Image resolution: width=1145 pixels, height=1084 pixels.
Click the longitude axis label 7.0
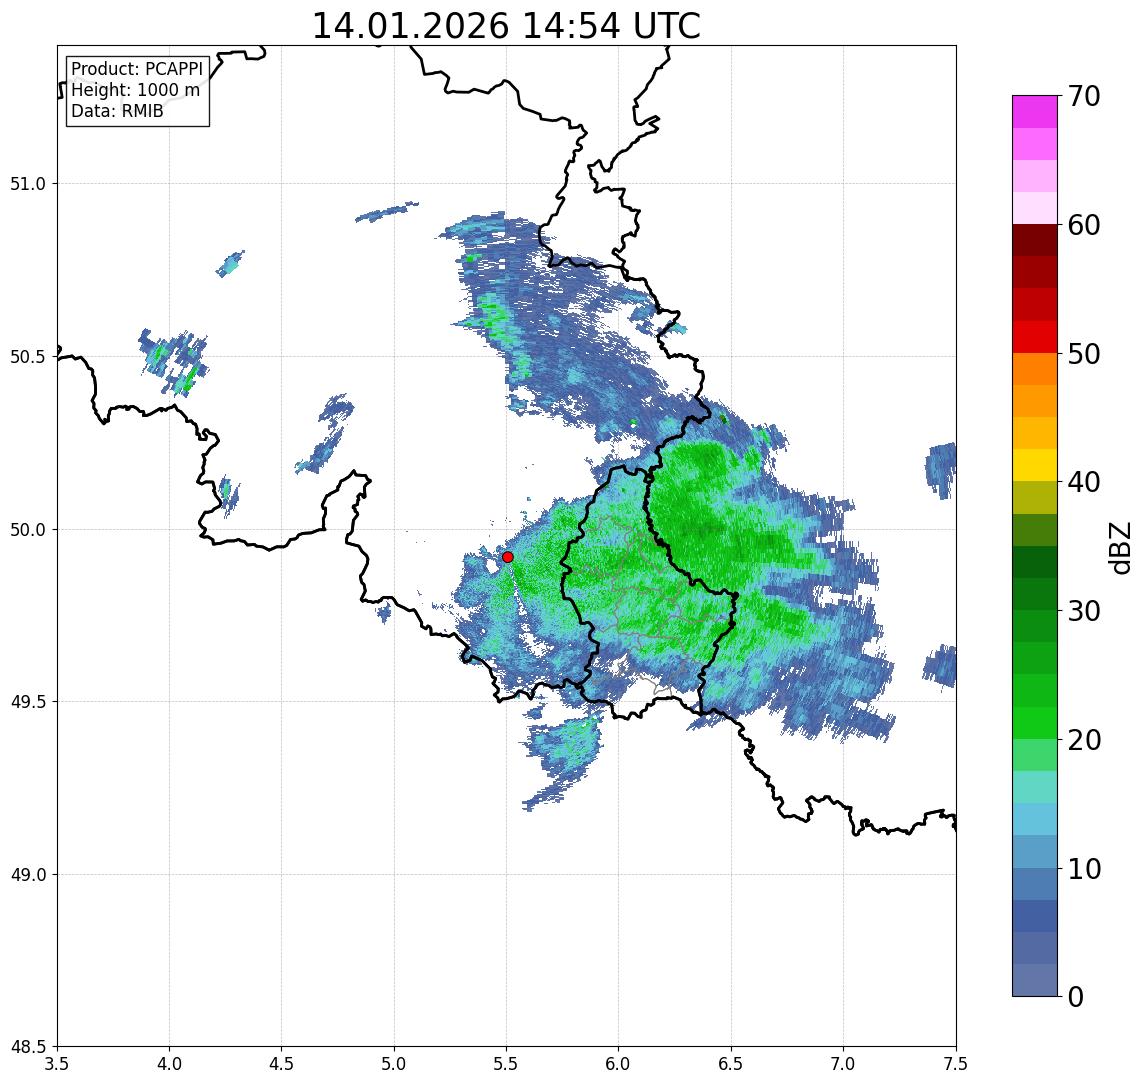[844, 1064]
